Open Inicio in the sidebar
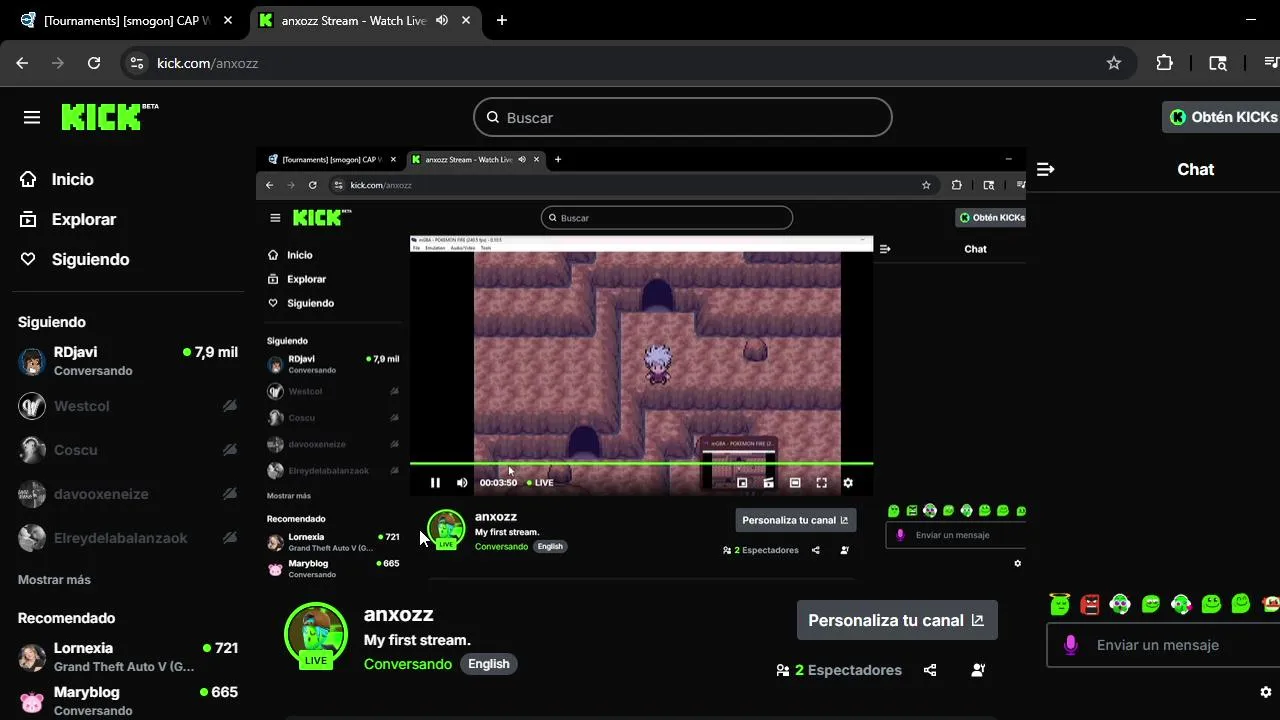This screenshot has height=720, width=1280. (x=57, y=179)
